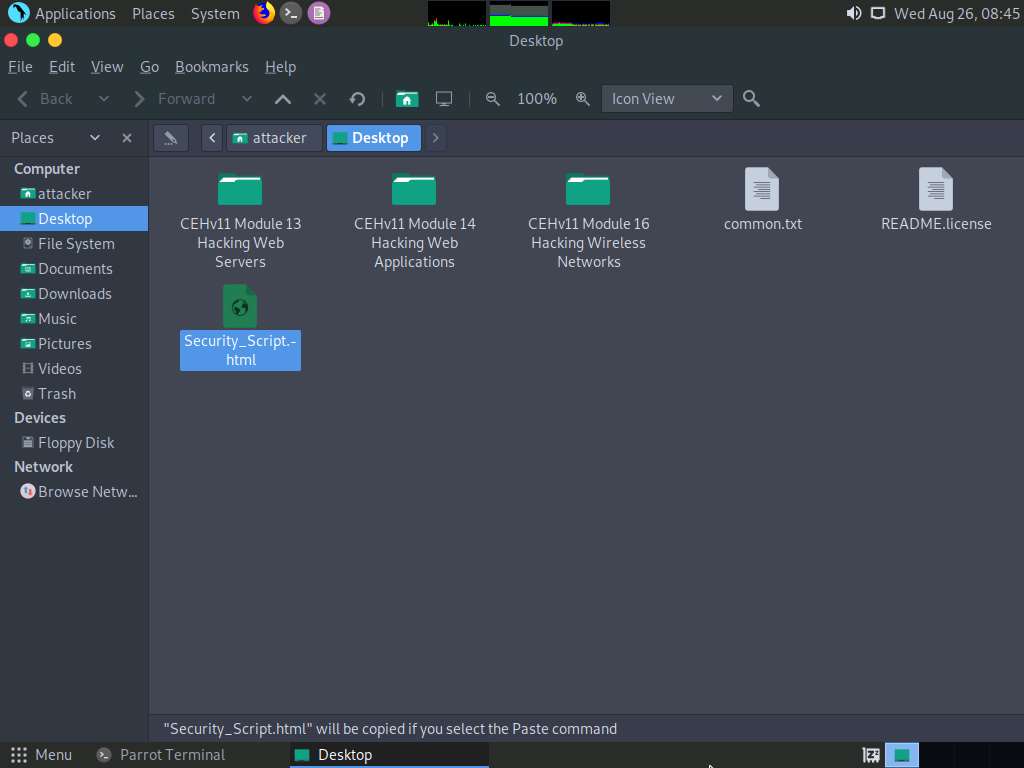1024x768 pixels.
Task: Launch Parrot Terminal from the taskbar
Action: [x=160, y=755]
